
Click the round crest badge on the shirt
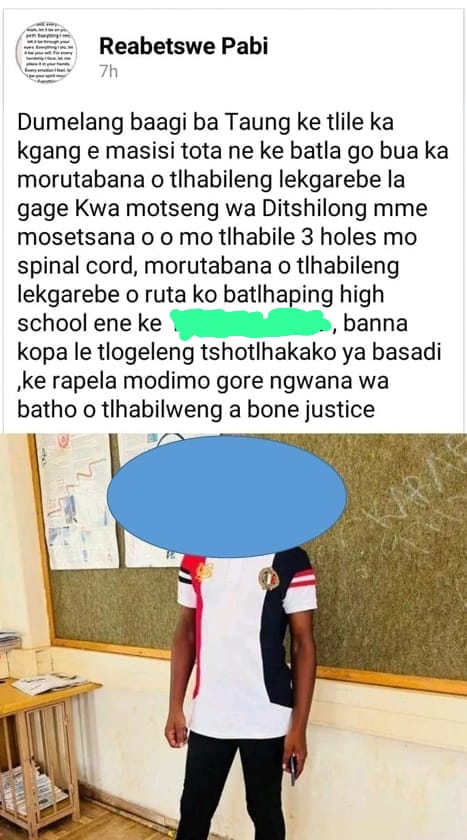tap(269, 579)
